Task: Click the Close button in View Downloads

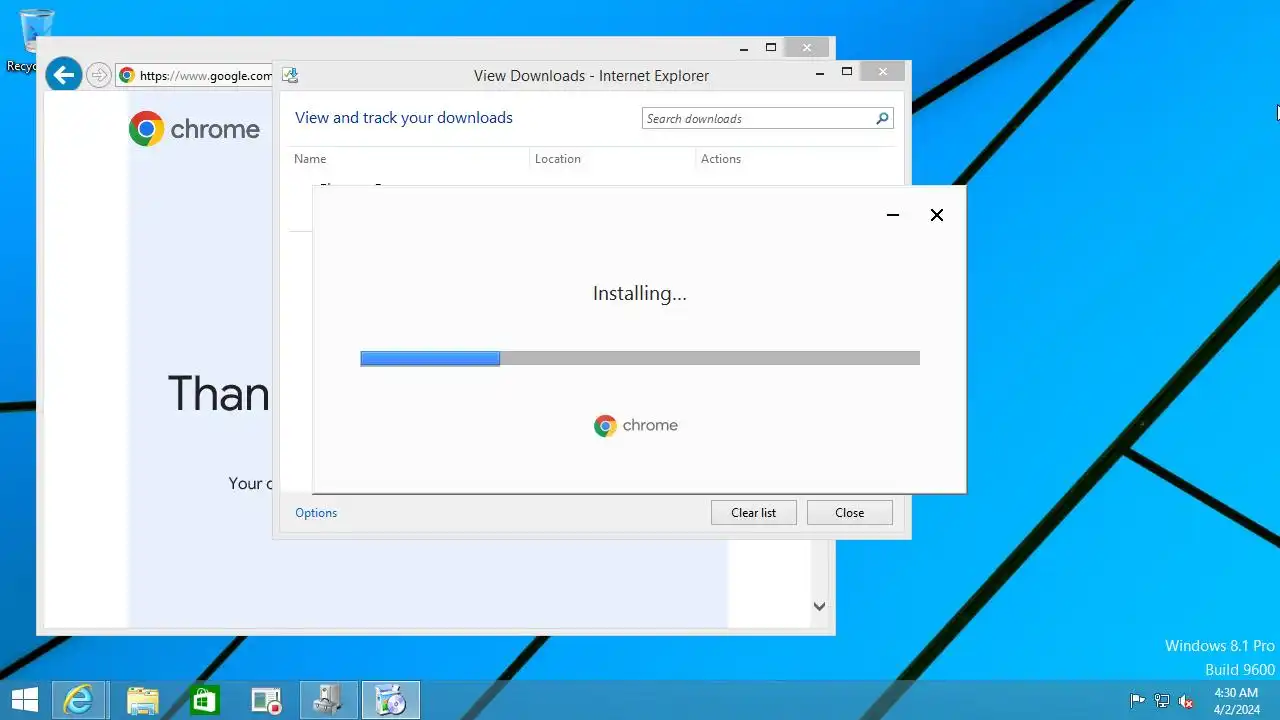Action: 849,513
